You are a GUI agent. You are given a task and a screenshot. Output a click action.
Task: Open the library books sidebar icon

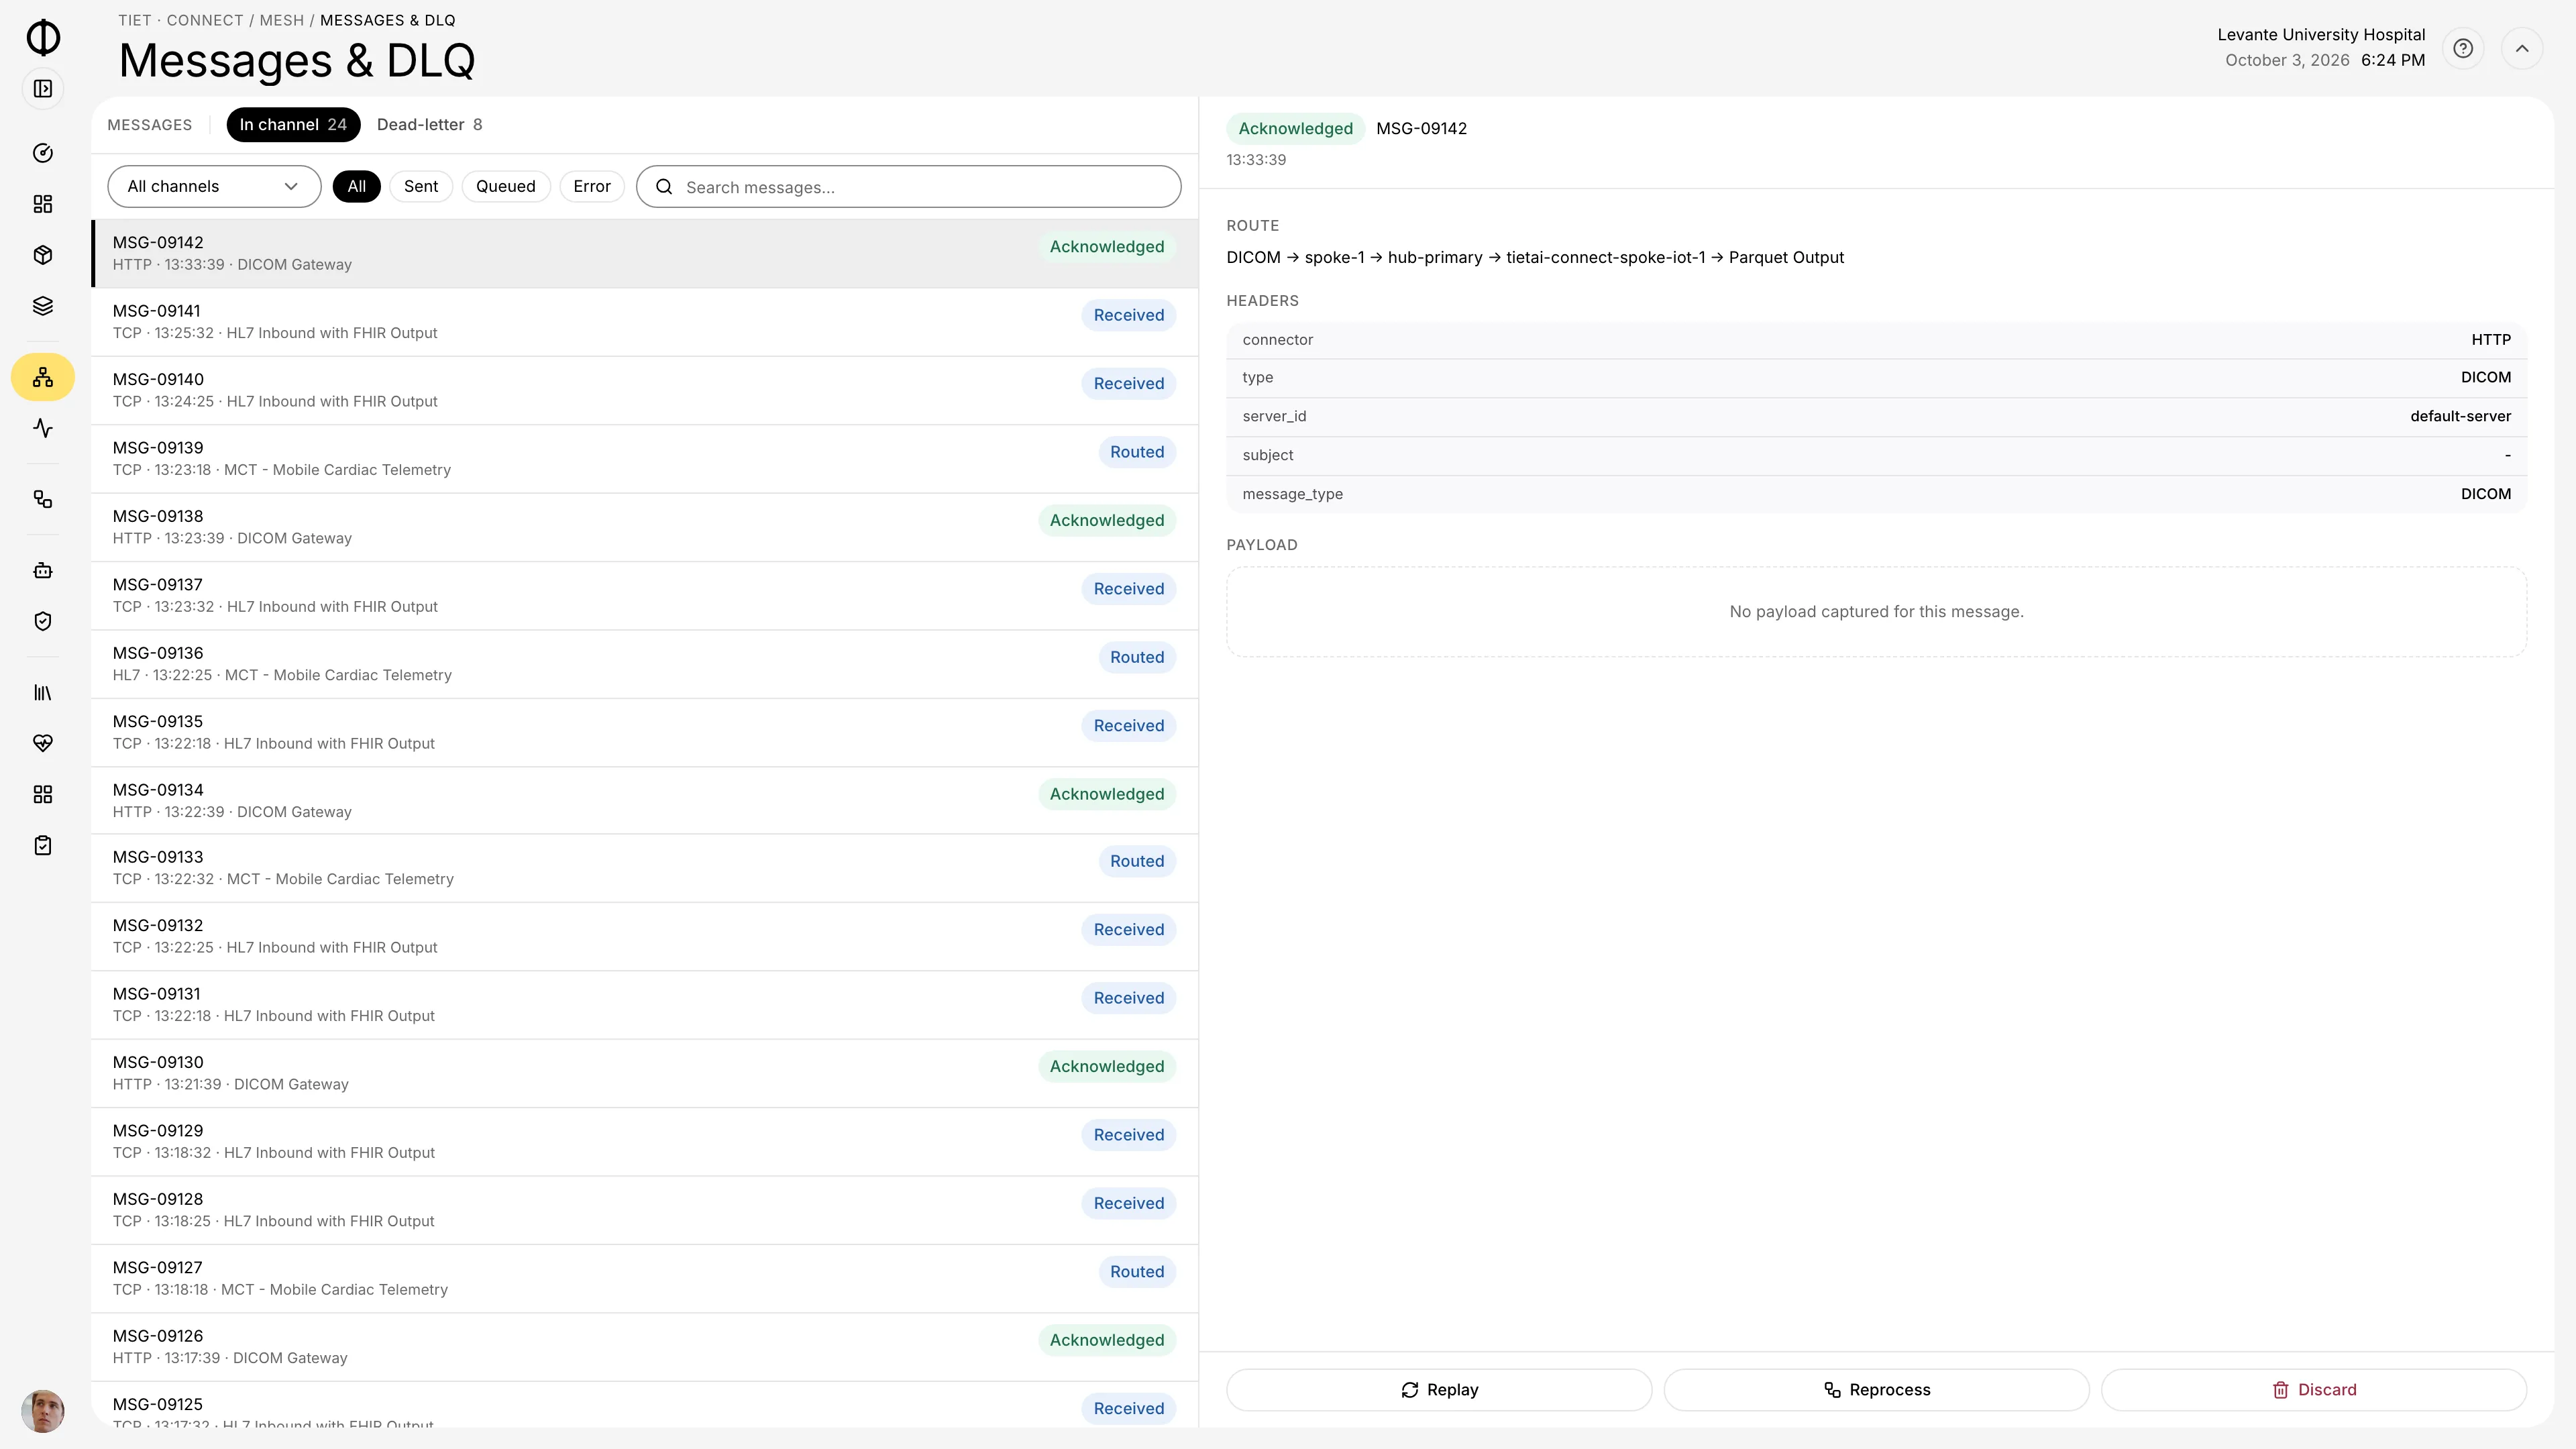43,692
